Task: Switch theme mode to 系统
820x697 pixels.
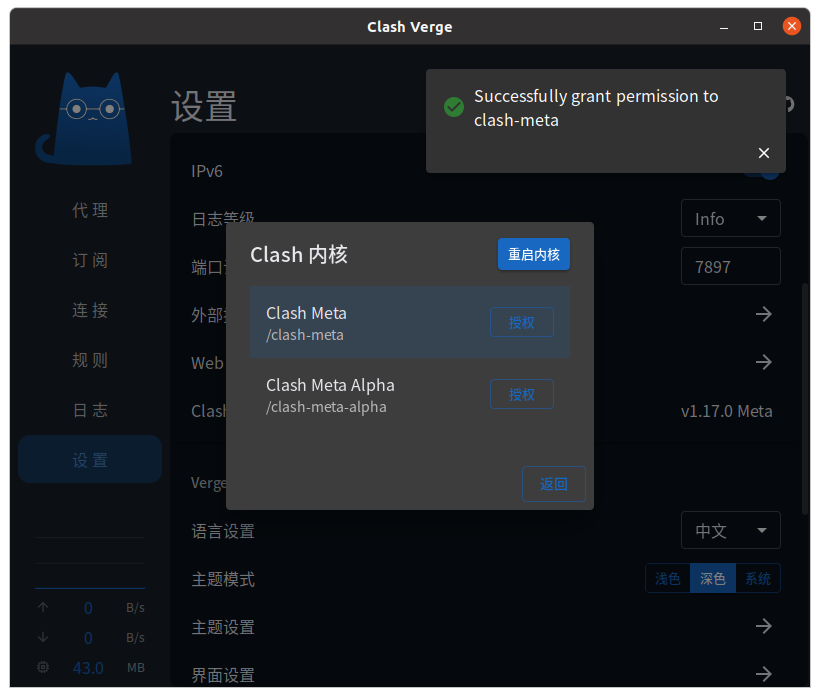Action: coord(758,578)
